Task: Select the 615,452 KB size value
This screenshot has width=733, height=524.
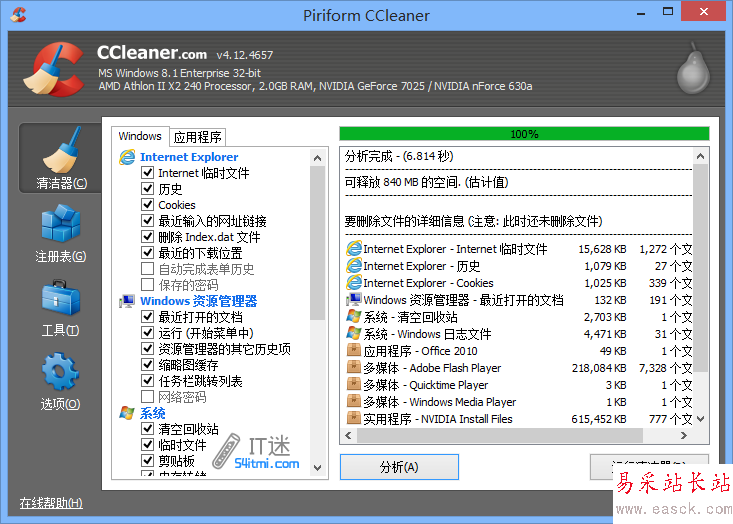Action: point(599,419)
